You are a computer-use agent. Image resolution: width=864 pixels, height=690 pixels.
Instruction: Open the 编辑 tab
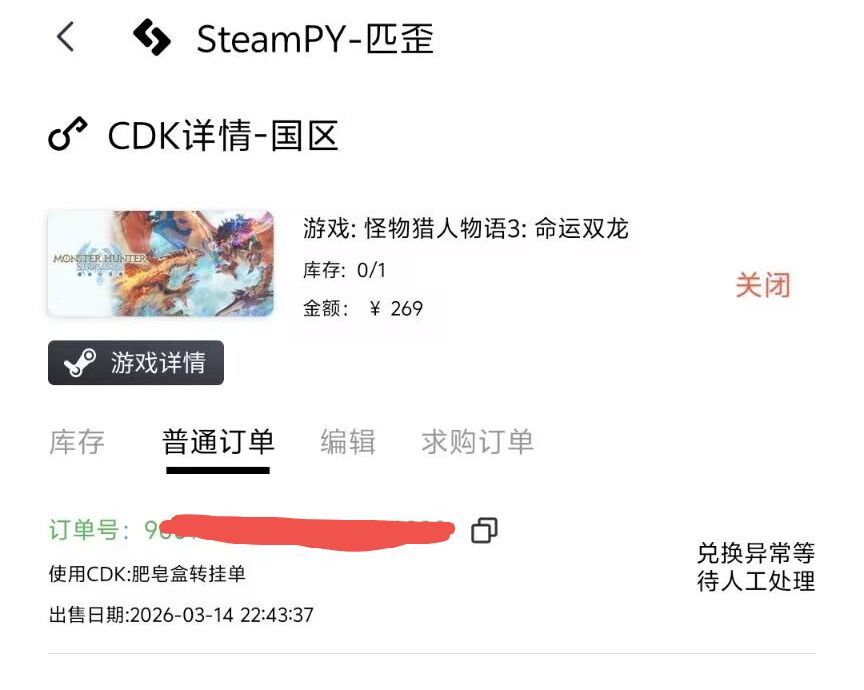(x=348, y=442)
